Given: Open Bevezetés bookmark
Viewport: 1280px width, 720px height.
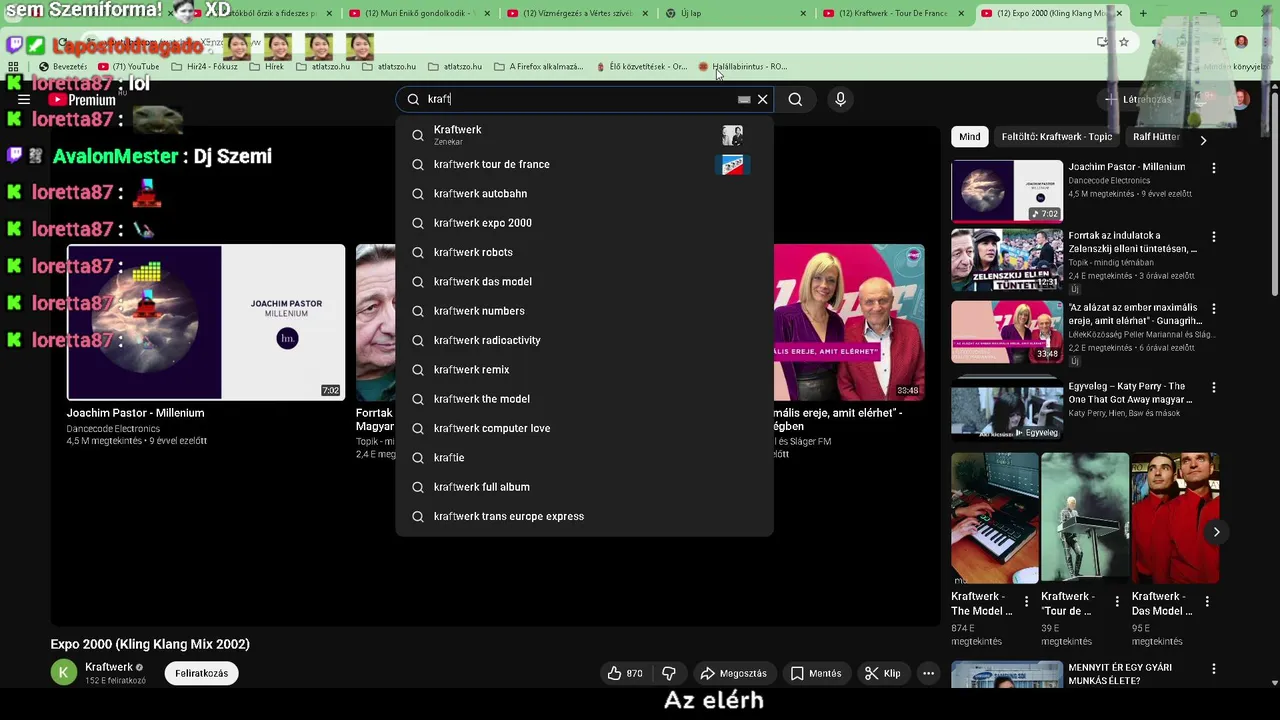Looking at the screenshot, I should click(63, 67).
